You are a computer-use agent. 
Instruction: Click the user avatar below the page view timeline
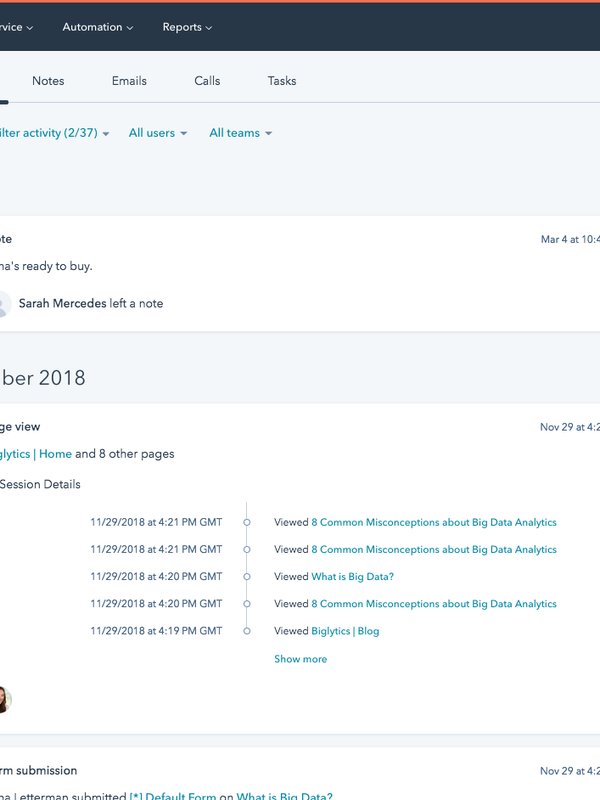[3, 699]
